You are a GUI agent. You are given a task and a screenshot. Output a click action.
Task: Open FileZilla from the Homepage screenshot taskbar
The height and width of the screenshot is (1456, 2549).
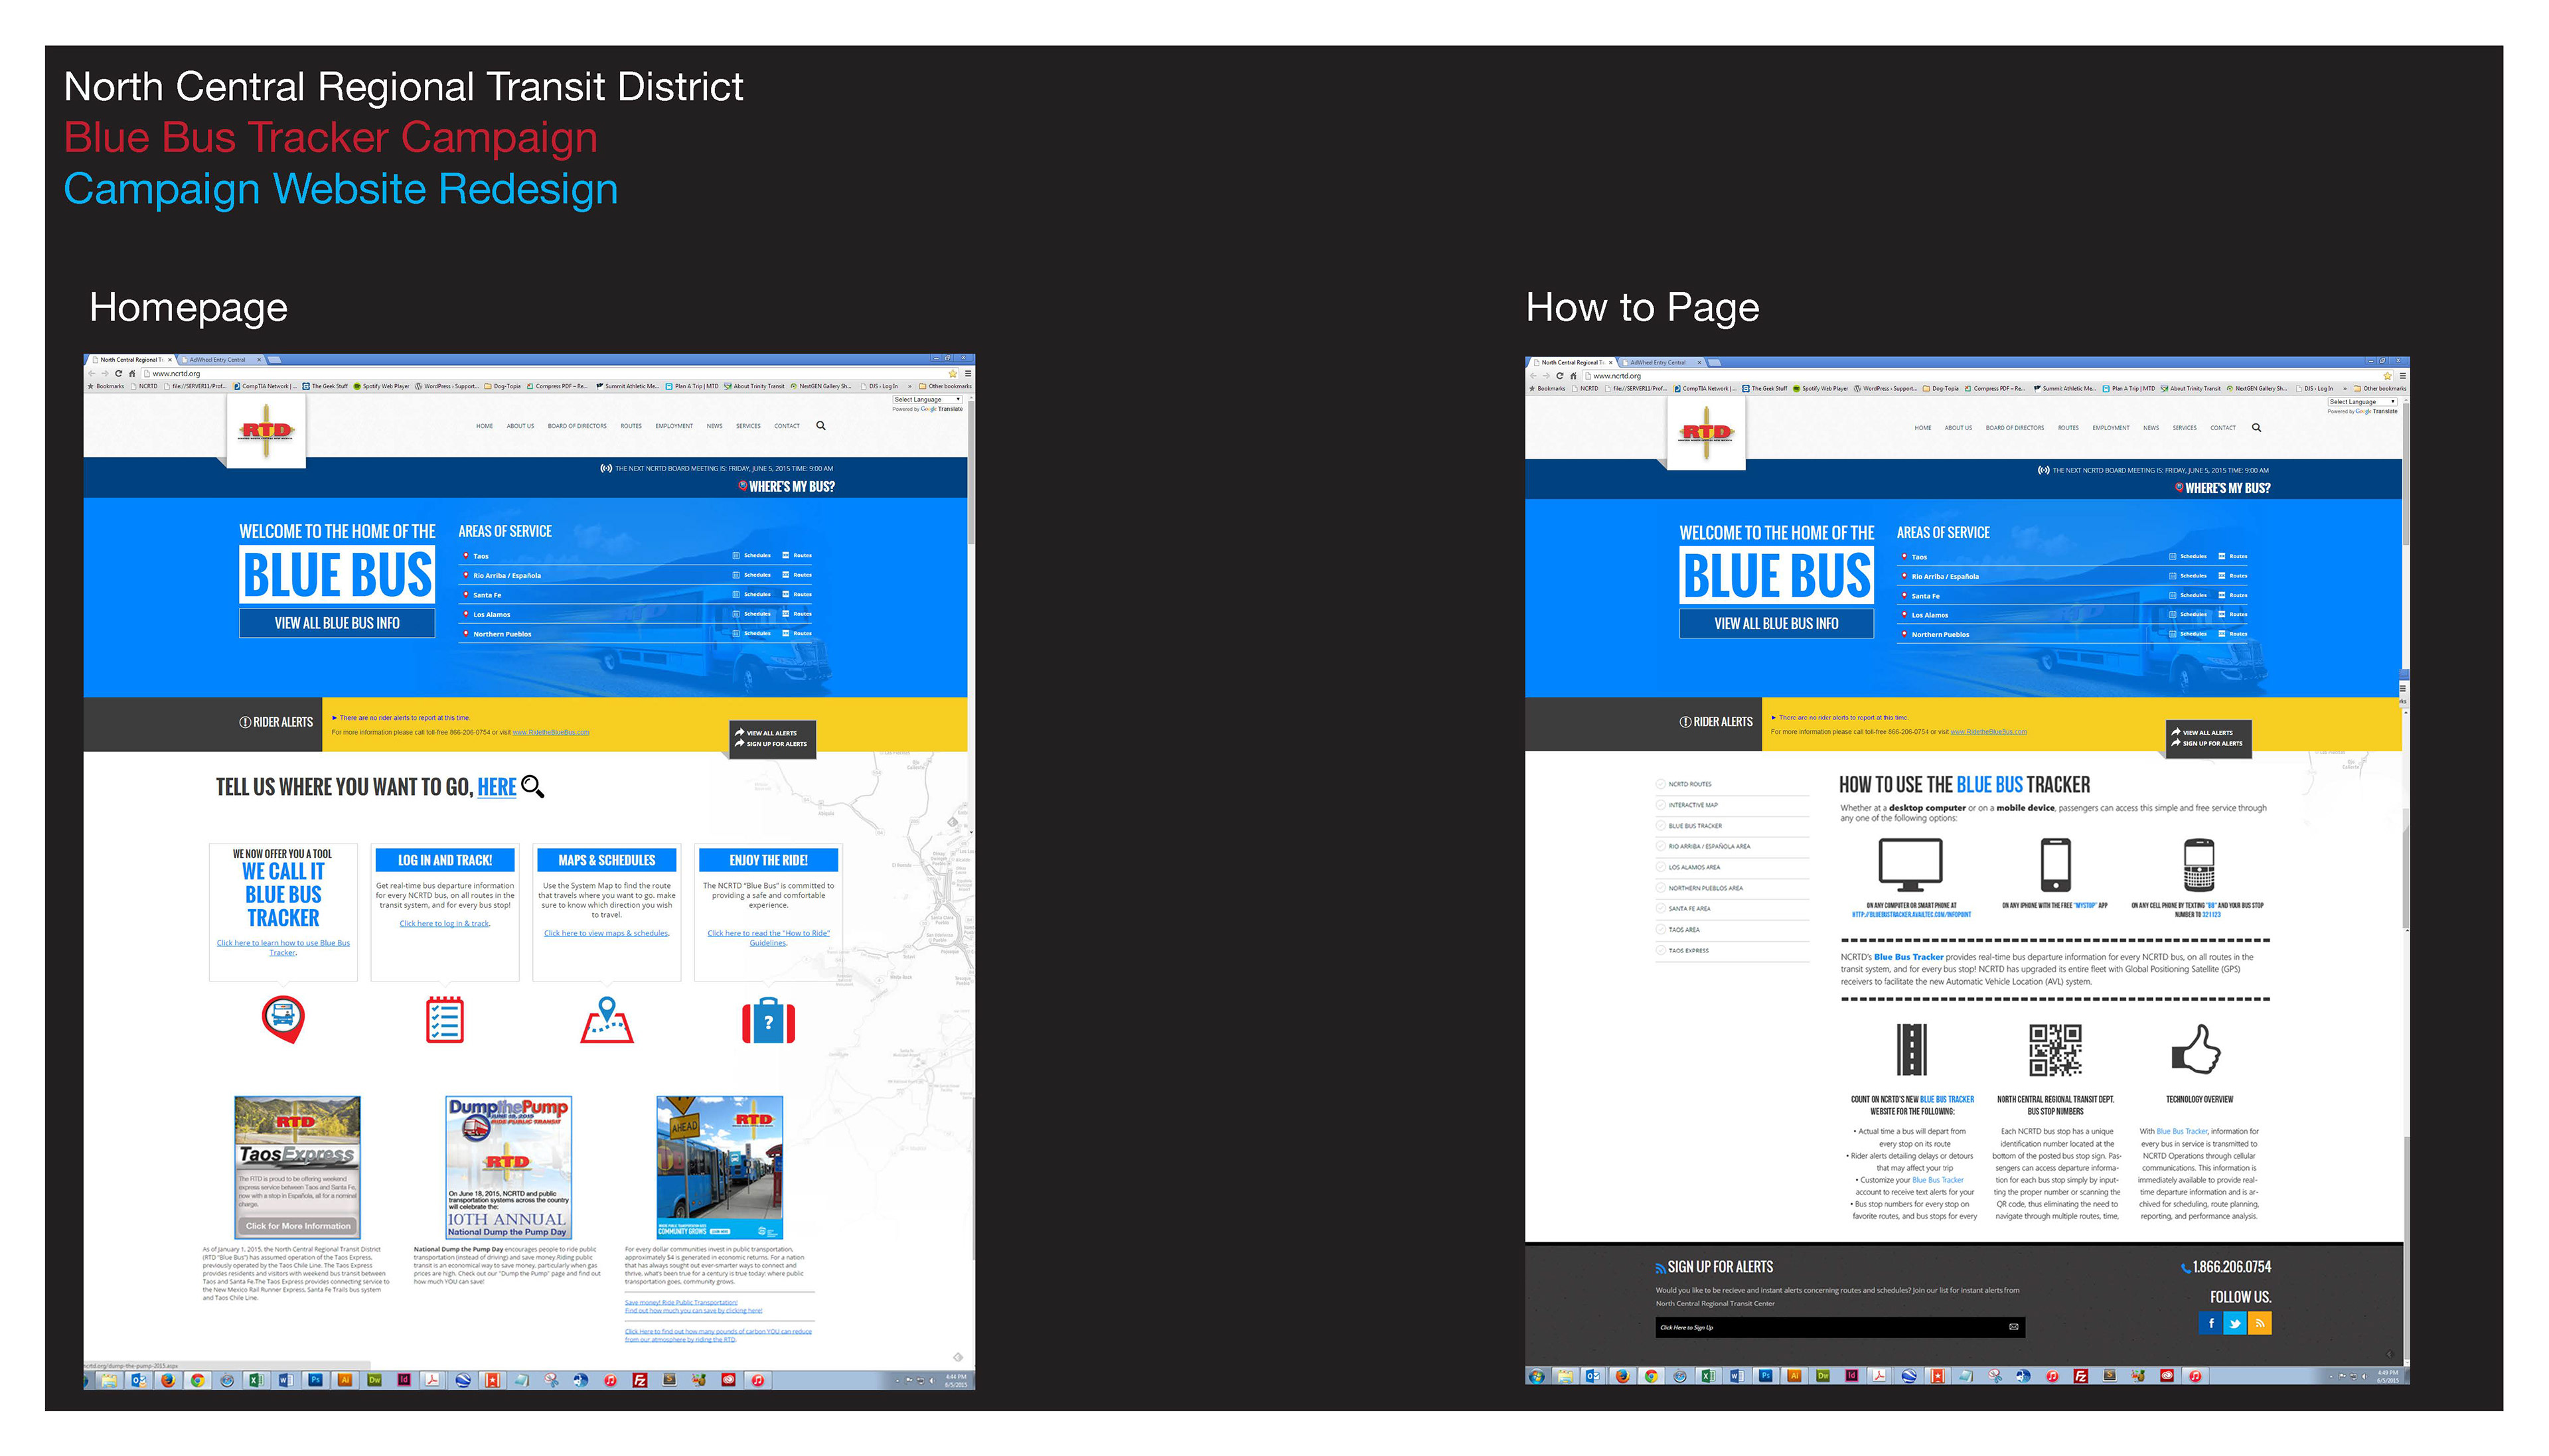[640, 1380]
